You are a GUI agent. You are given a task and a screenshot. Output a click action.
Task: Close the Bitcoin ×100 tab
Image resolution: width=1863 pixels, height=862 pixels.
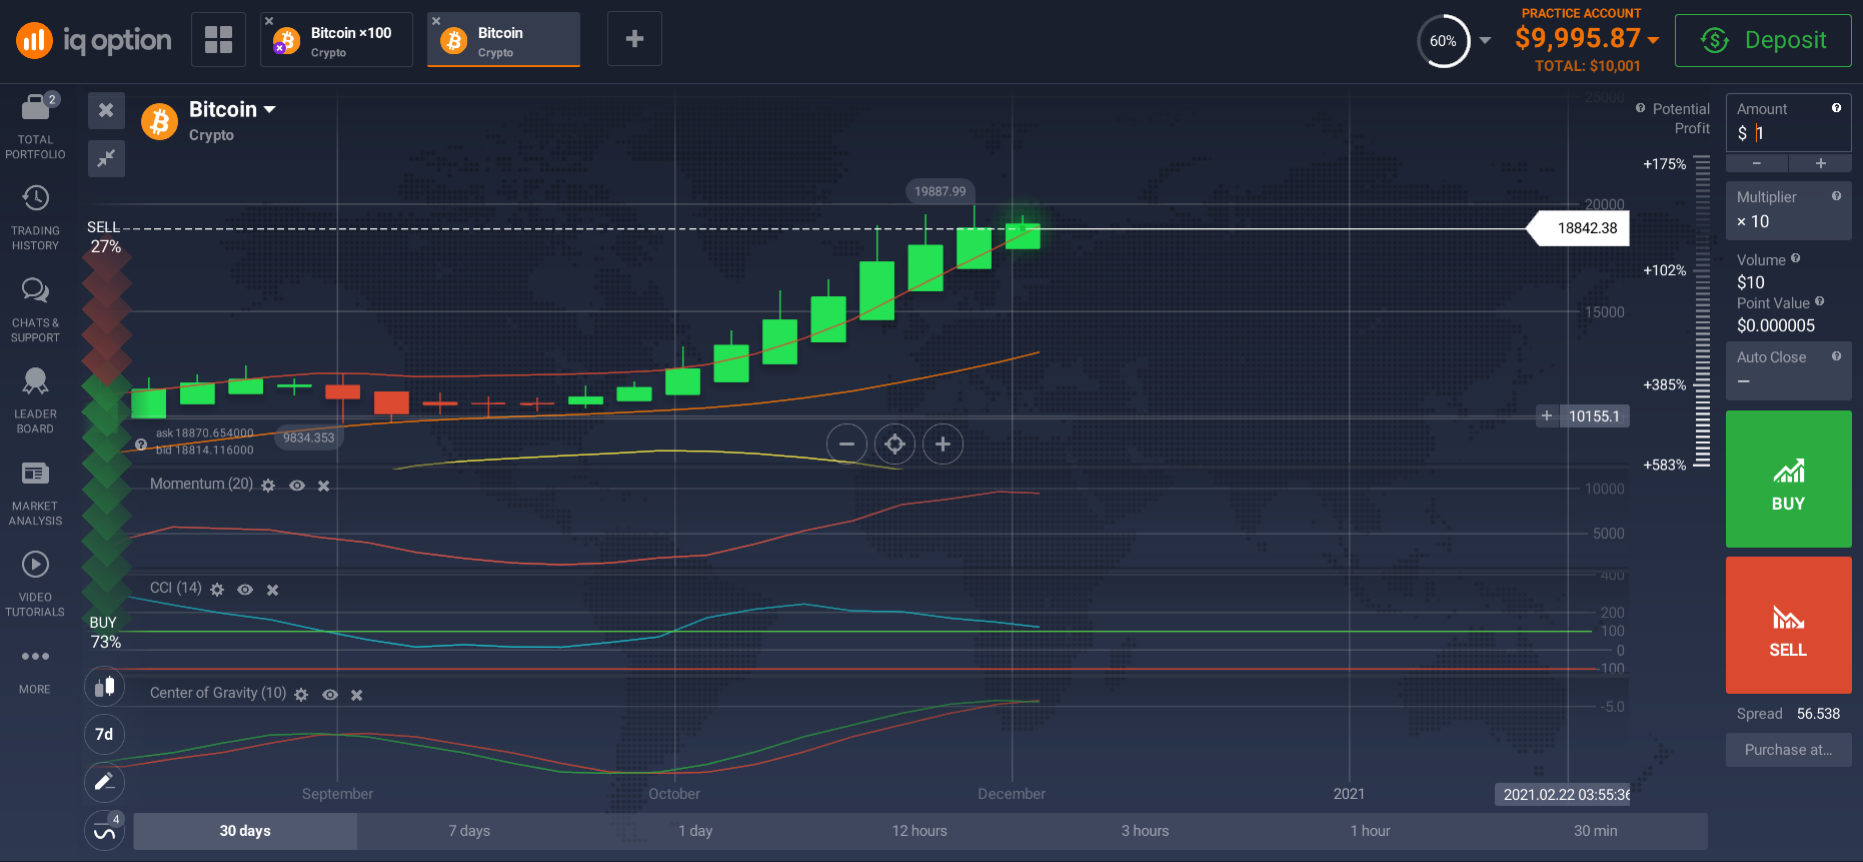269,21
